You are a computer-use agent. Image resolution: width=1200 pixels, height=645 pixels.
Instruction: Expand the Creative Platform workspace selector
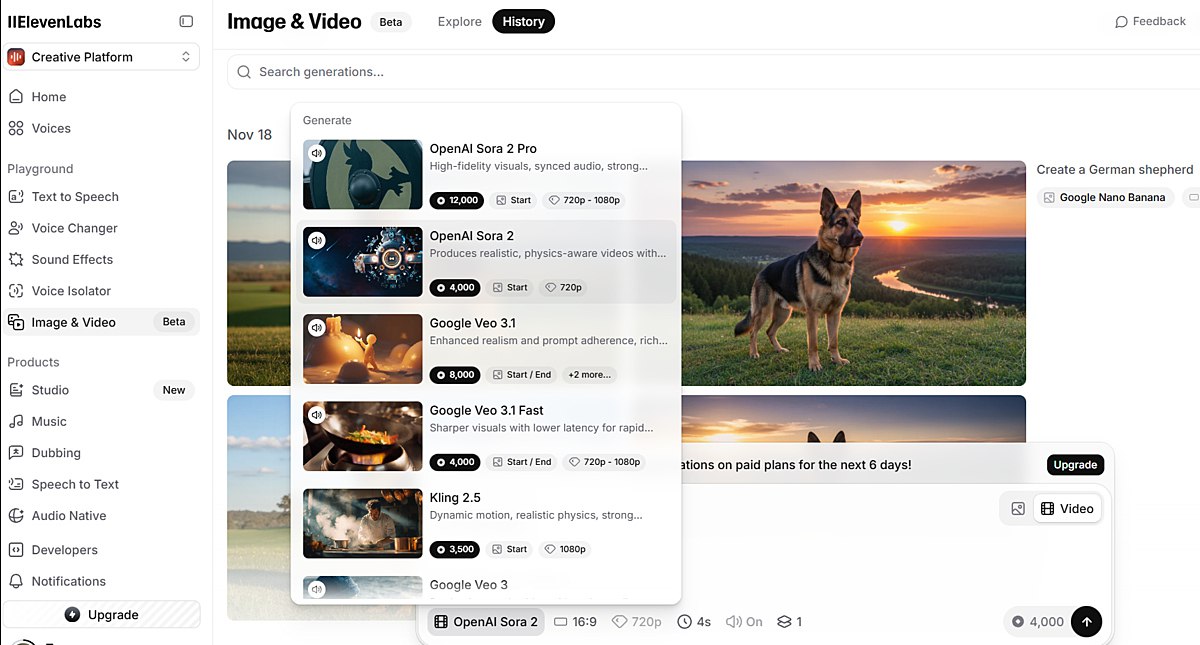coord(101,57)
